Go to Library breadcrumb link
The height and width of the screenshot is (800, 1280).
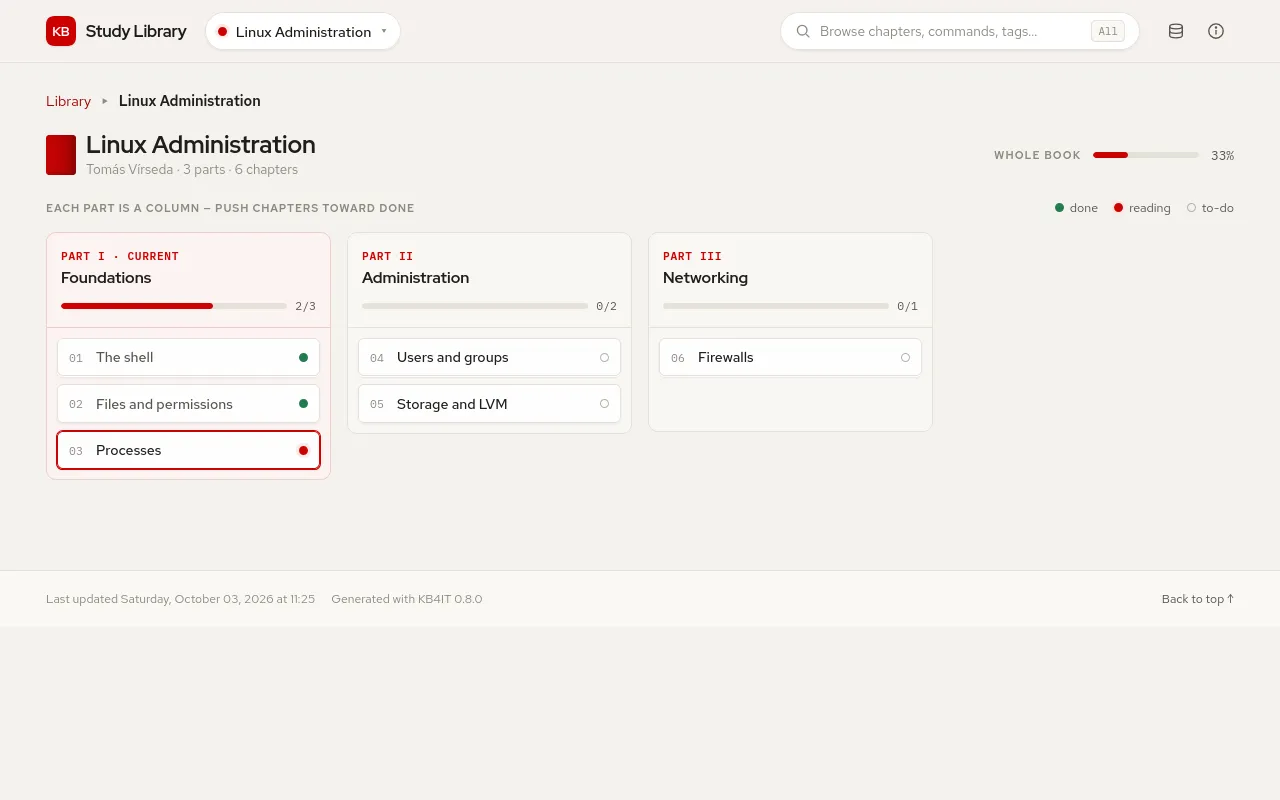(x=68, y=101)
